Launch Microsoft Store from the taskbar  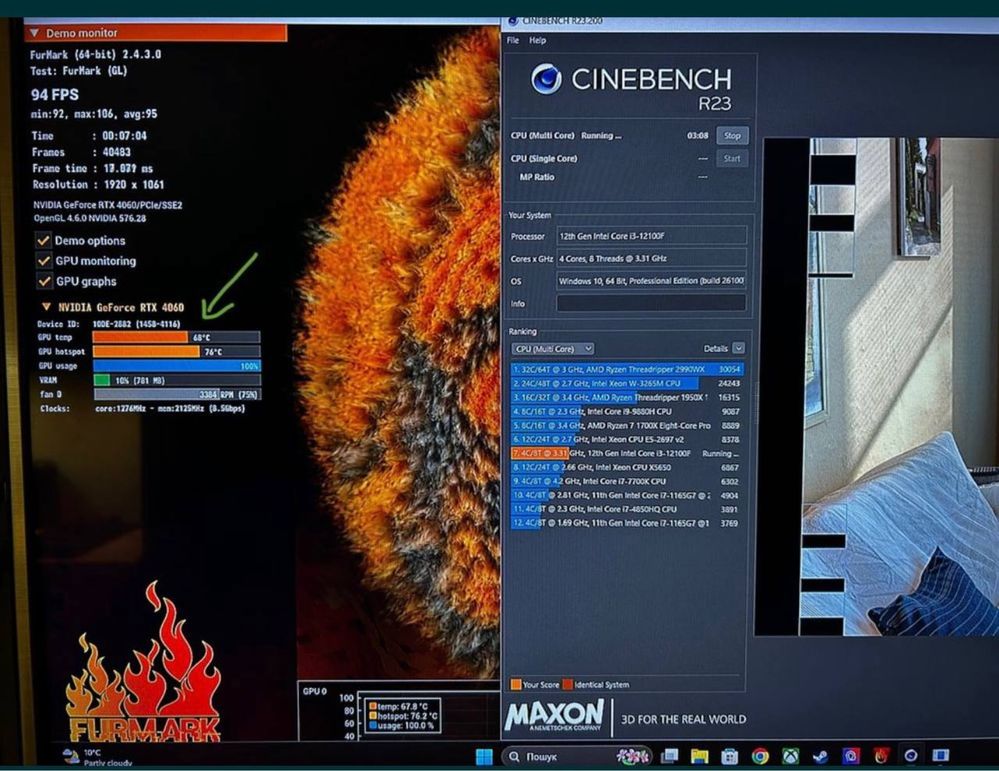[729, 756]
